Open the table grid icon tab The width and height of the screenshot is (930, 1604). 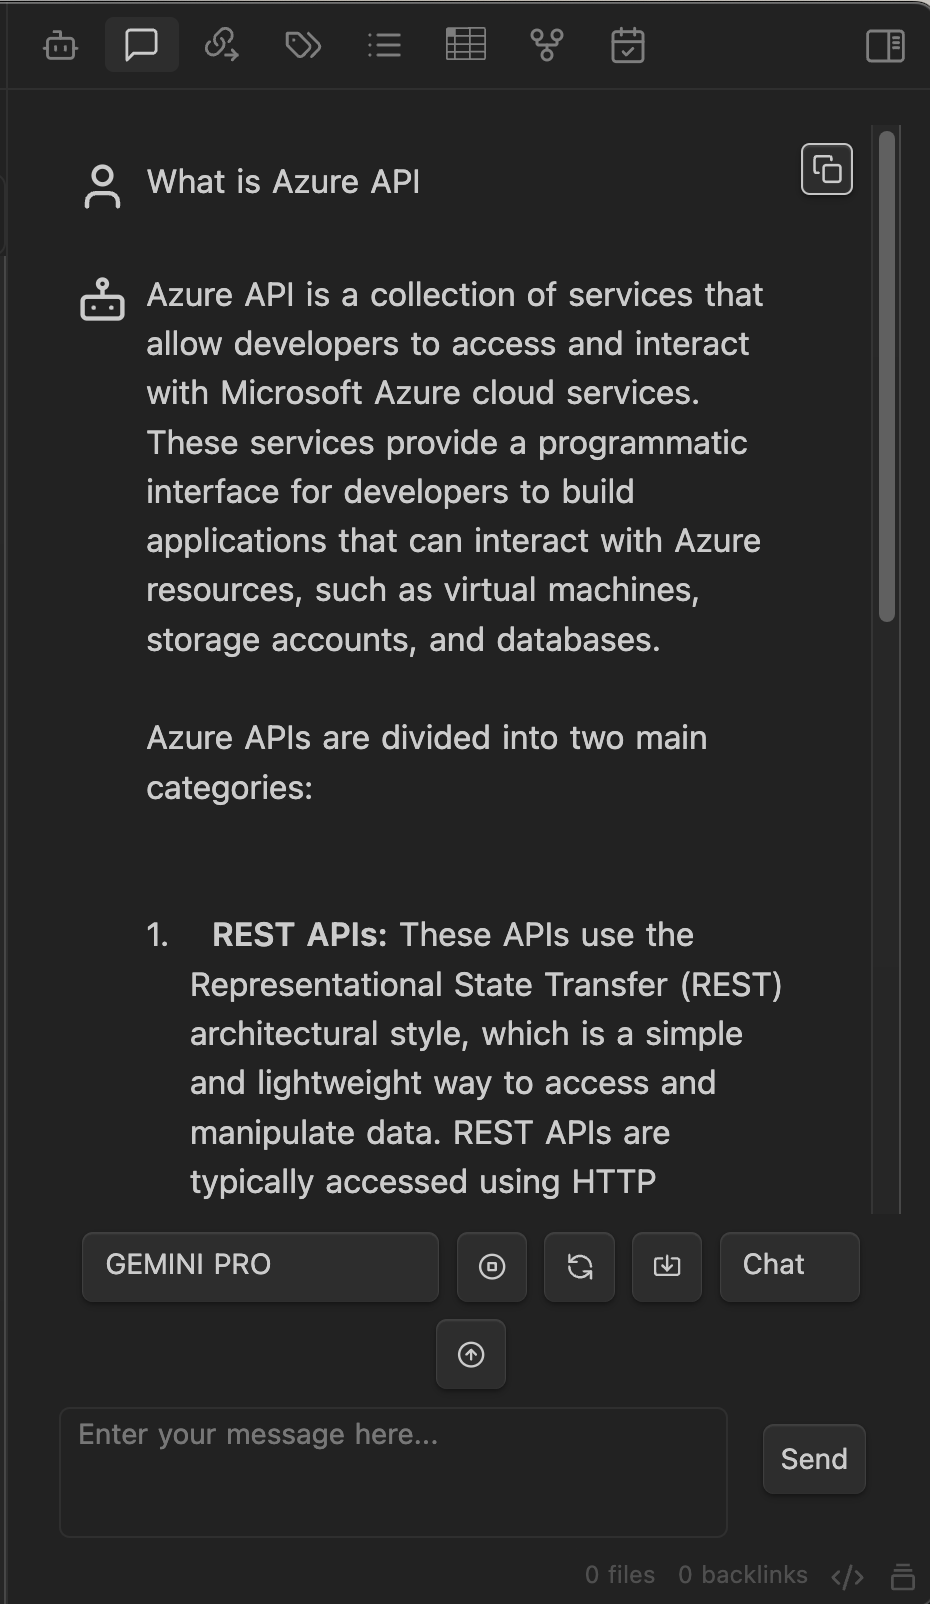[x=465, y=45]
